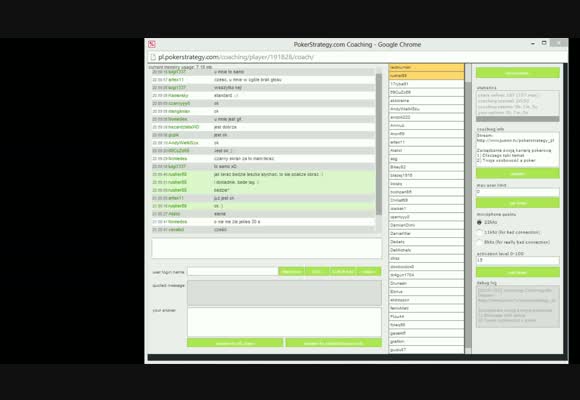Image resolution: width=580 pixels, height=400 pixels.
Task: Click the activation level 0-100 field
Action: [x=517, y=260]
